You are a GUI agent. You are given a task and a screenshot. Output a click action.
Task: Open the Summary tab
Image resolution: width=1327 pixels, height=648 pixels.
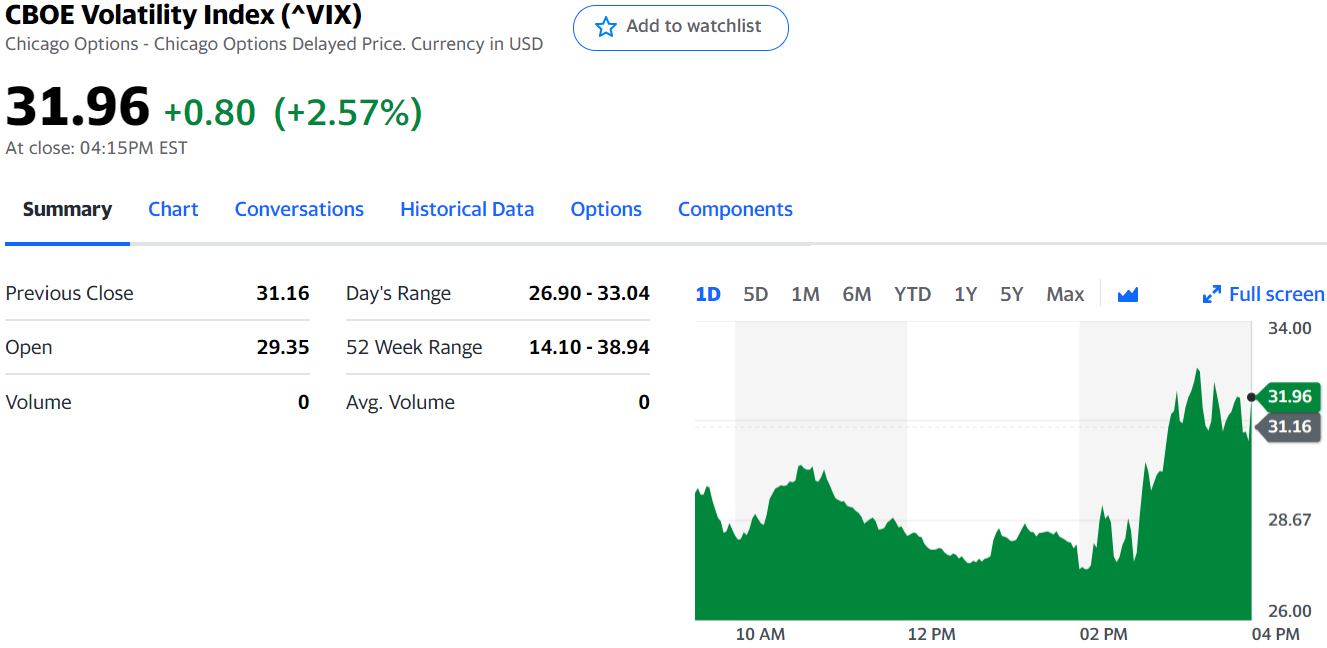point(67,209)
